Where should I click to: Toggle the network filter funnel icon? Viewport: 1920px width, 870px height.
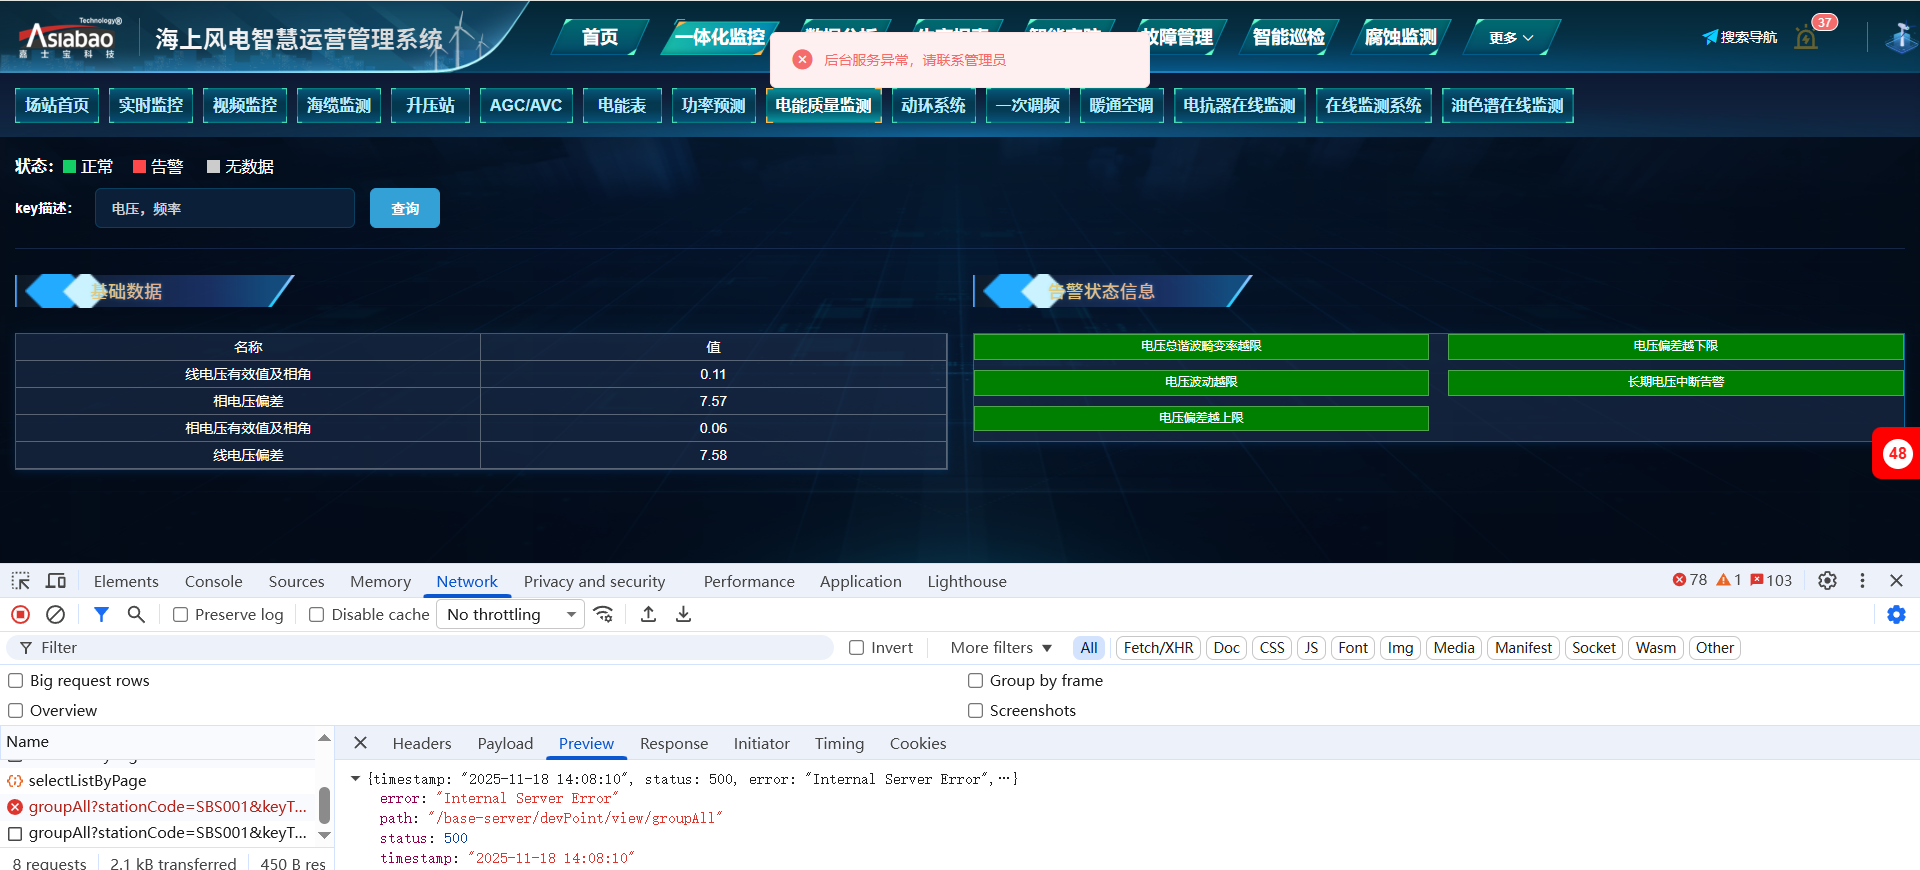click(x=101, y=614)
